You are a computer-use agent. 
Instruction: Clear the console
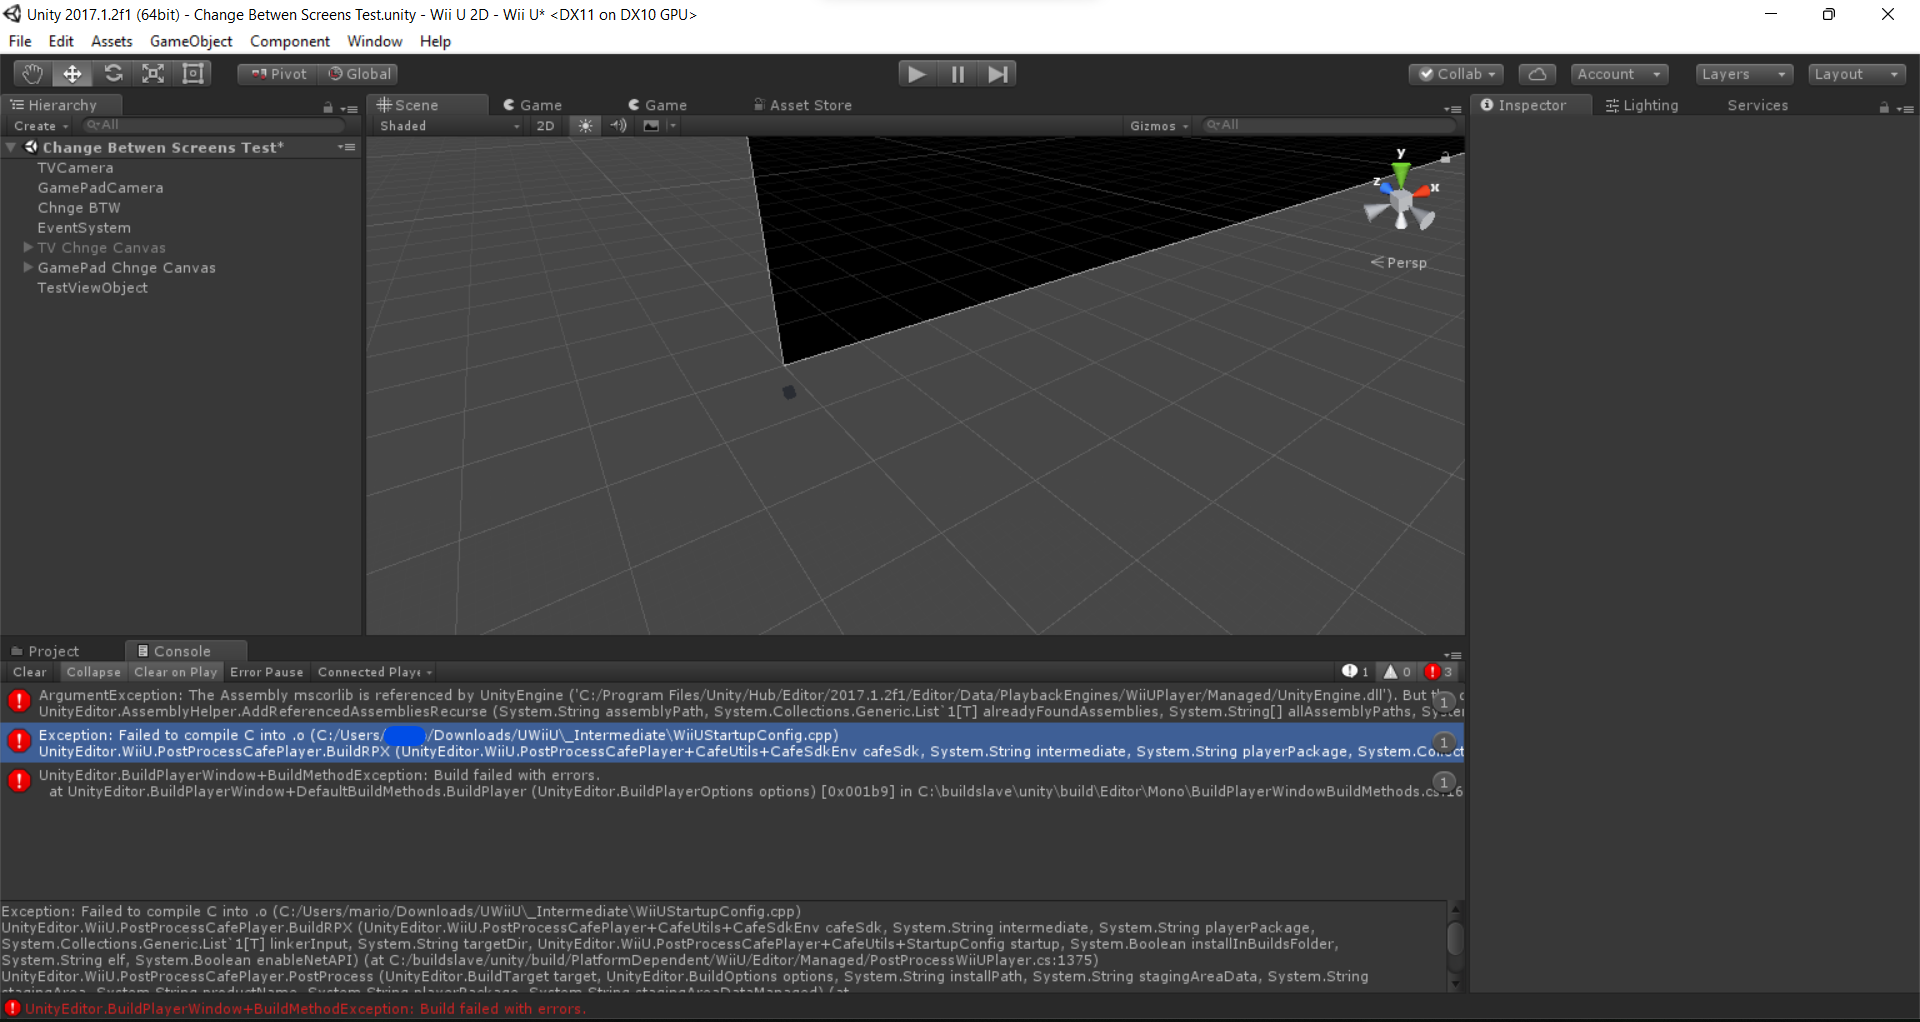29,672
